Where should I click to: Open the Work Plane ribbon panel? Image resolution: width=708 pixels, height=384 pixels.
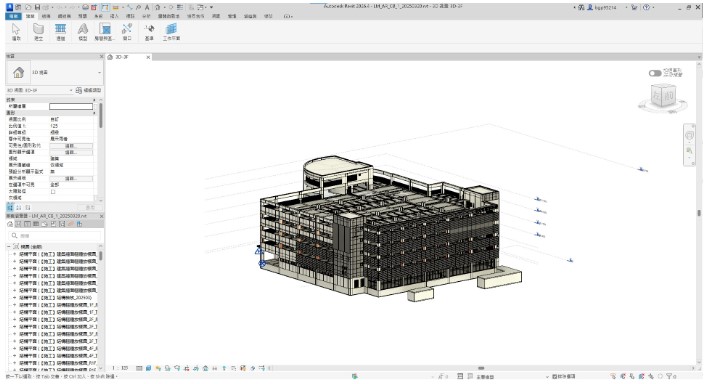171,32
